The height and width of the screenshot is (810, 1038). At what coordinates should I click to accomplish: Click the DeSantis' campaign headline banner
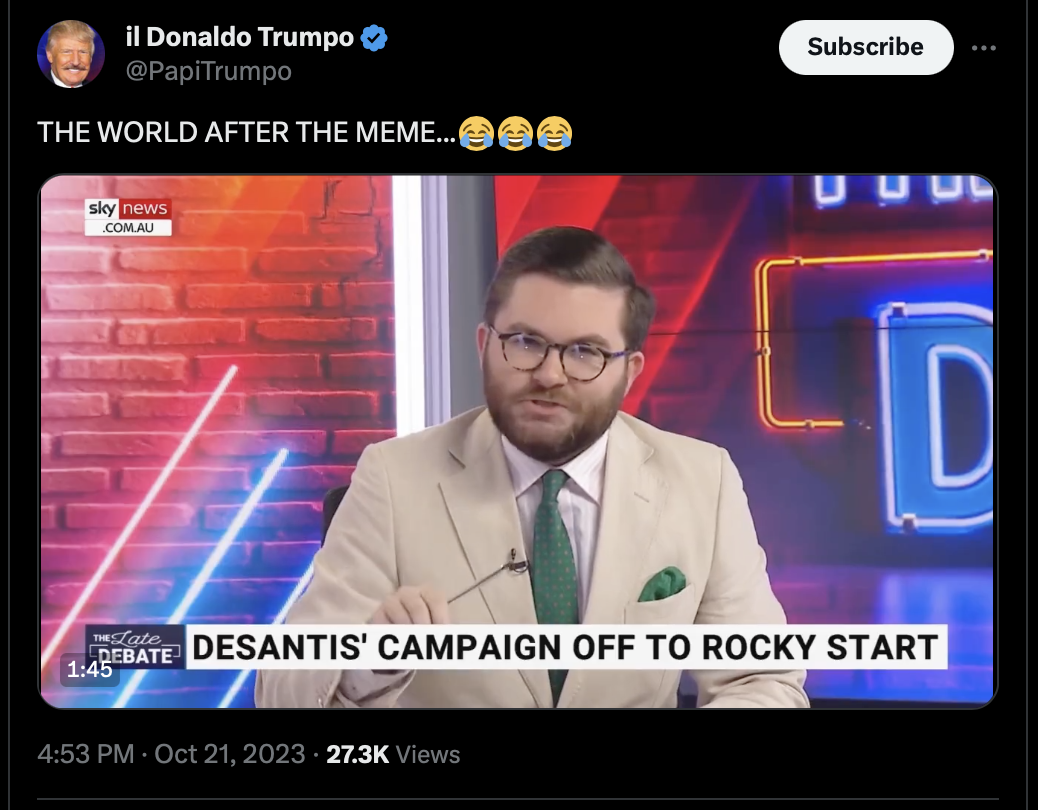(x=566, y=647)
